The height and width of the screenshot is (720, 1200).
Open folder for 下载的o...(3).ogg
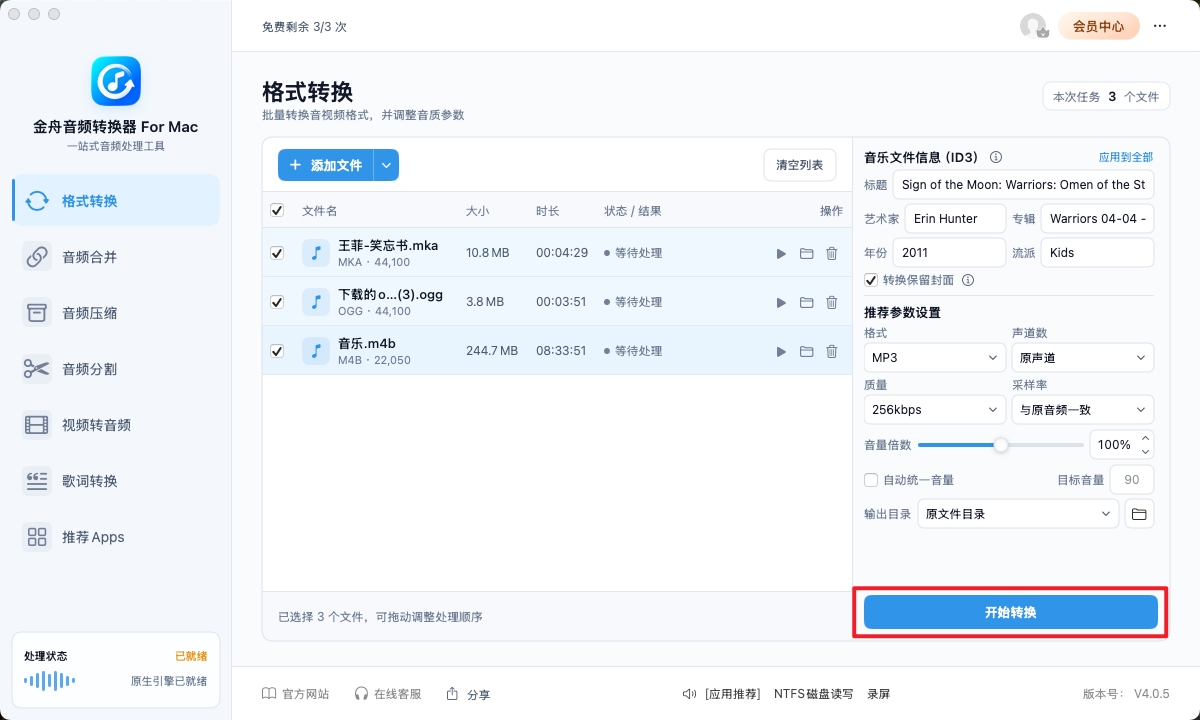pyautogui.click(x=806, y=303)
